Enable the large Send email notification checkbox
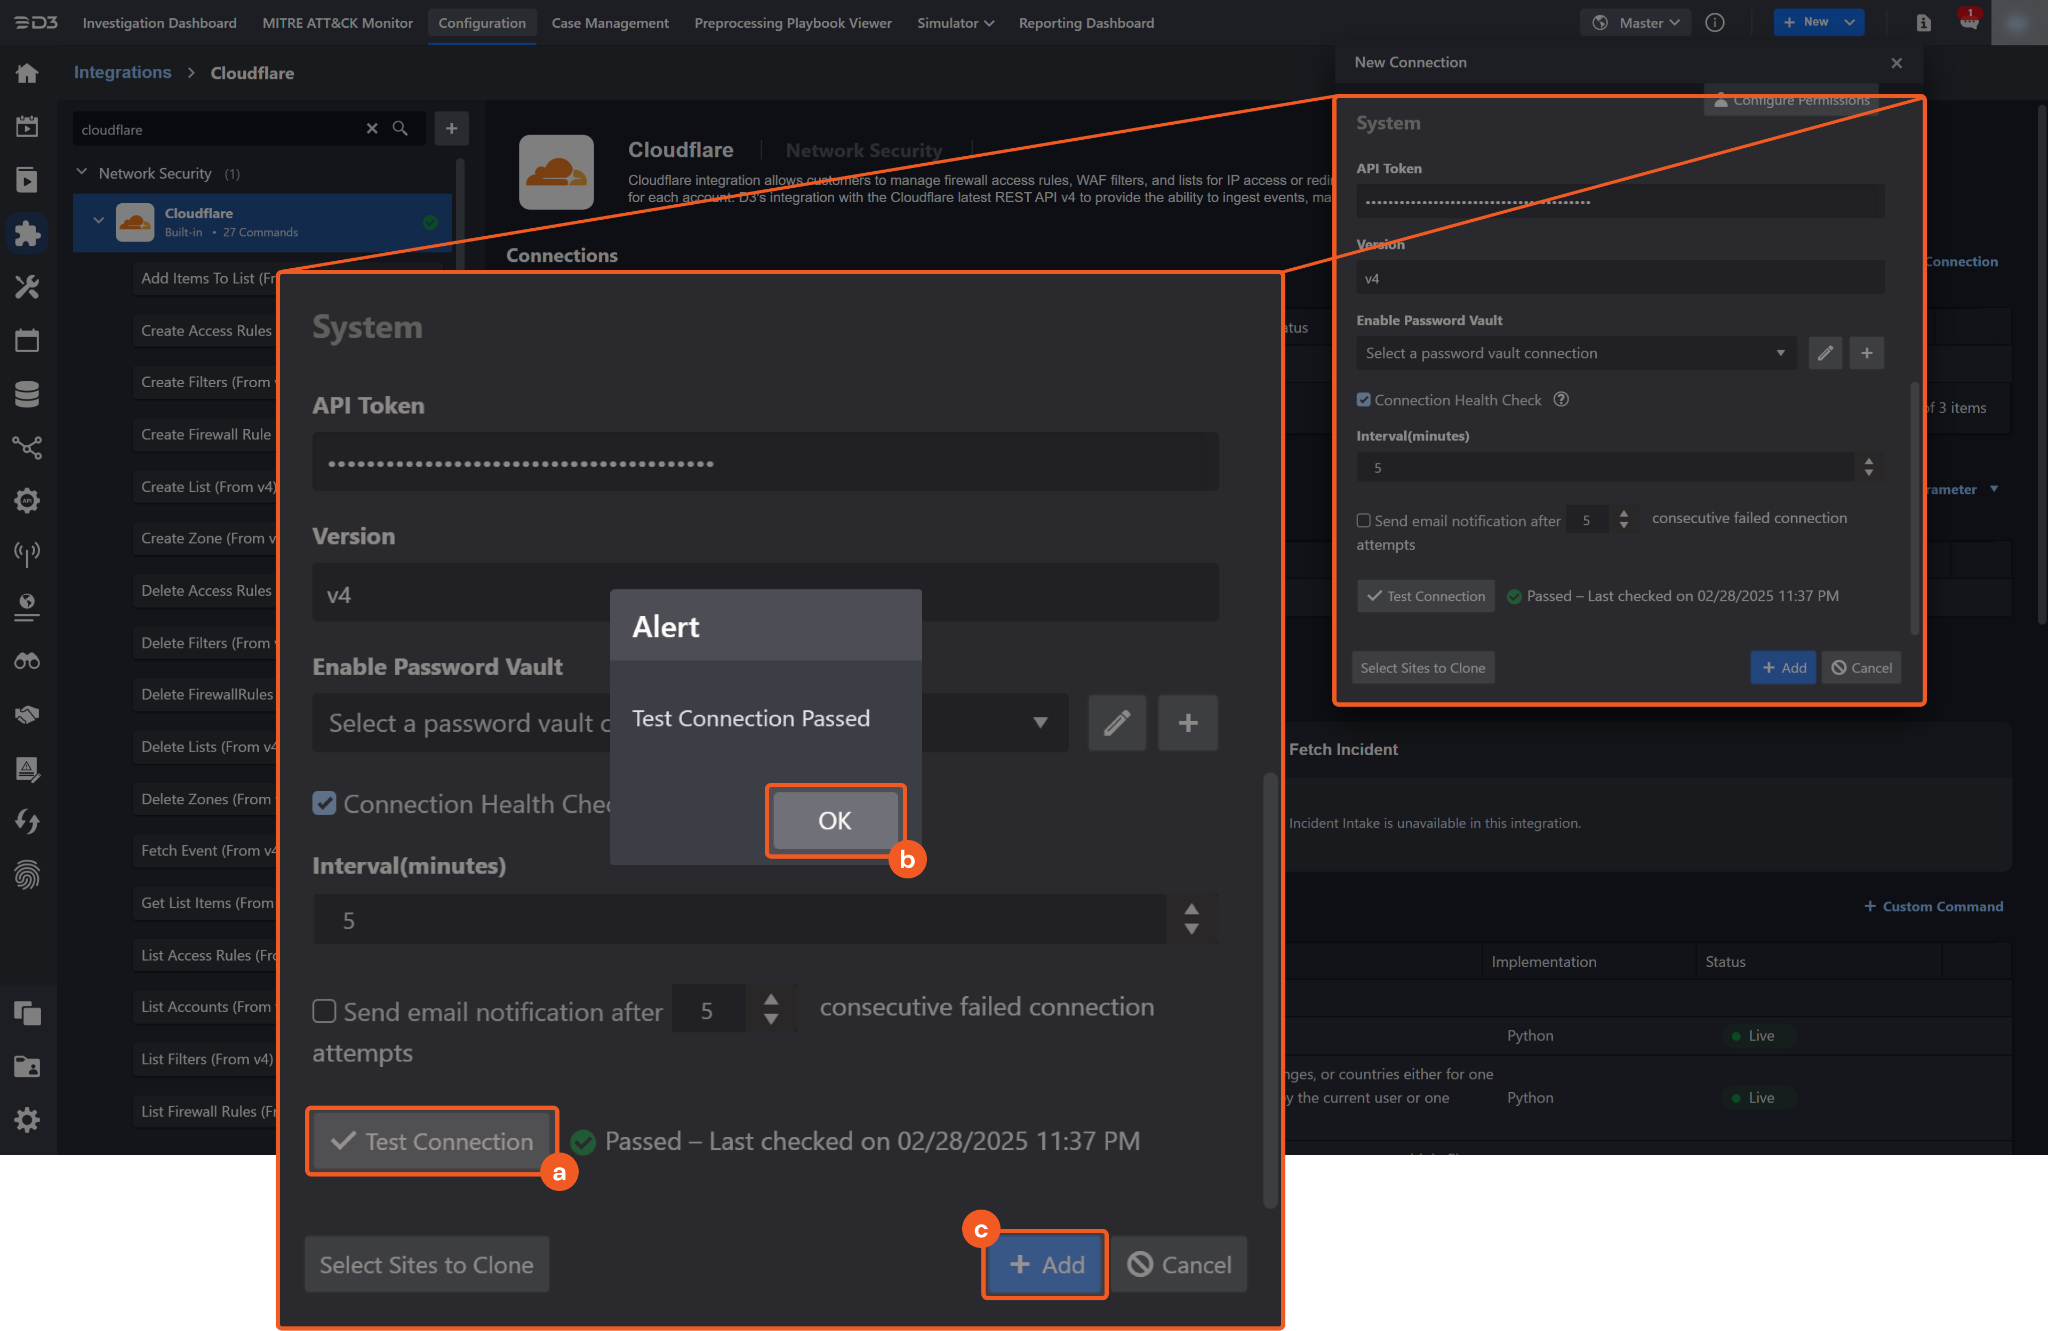The width and height of the screenshot is (2048, 1331). click(x=324, y=1011)
